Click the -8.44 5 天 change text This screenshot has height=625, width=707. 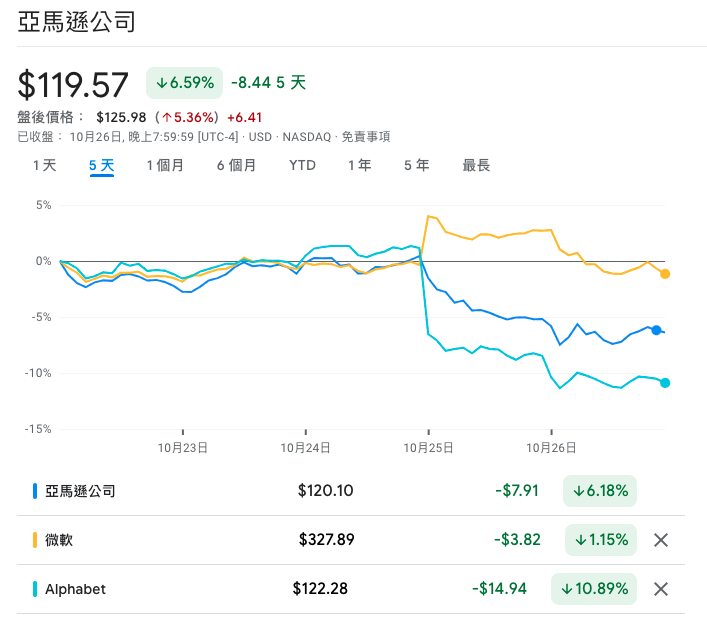coord(269,83)
